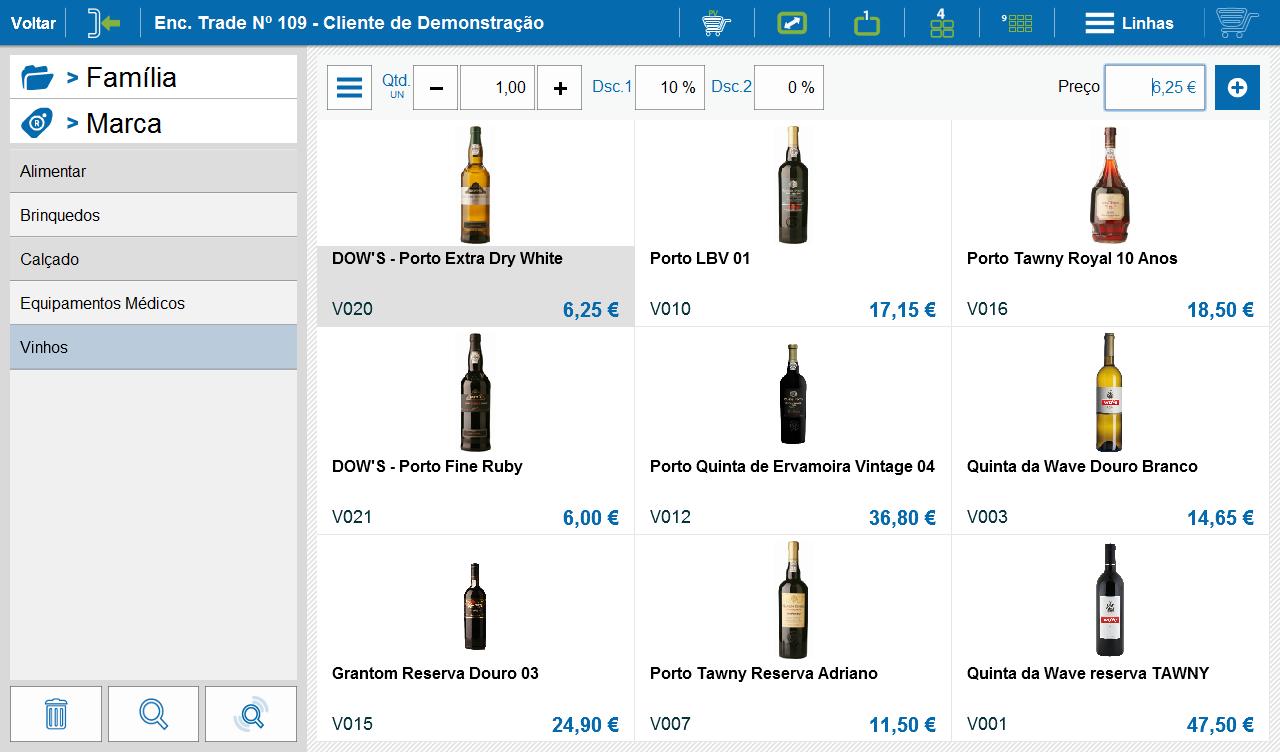The image size is (1280, 752).
Task: Click the Quinta da Wave Douro Branco image
Action: [1109, 392]
